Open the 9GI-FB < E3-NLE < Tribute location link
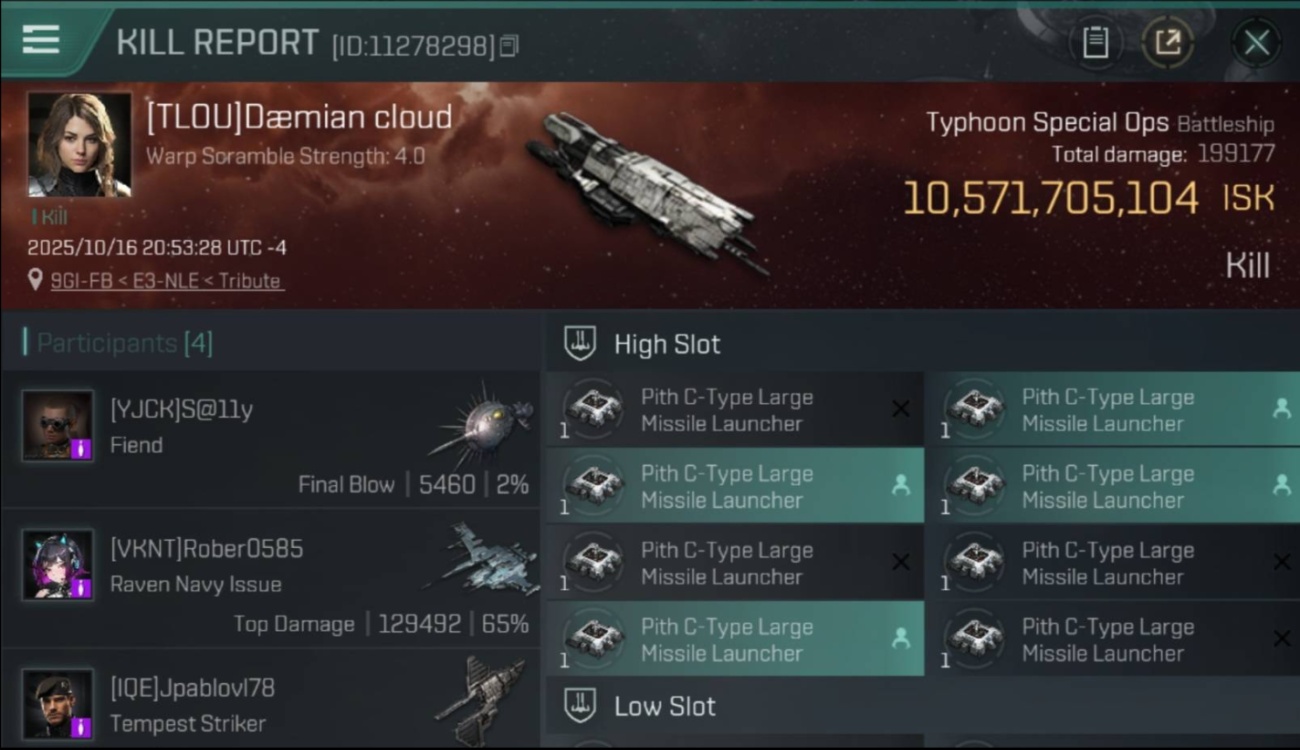The height and width of the screenshot is (750, 1300). pos(166,281)
